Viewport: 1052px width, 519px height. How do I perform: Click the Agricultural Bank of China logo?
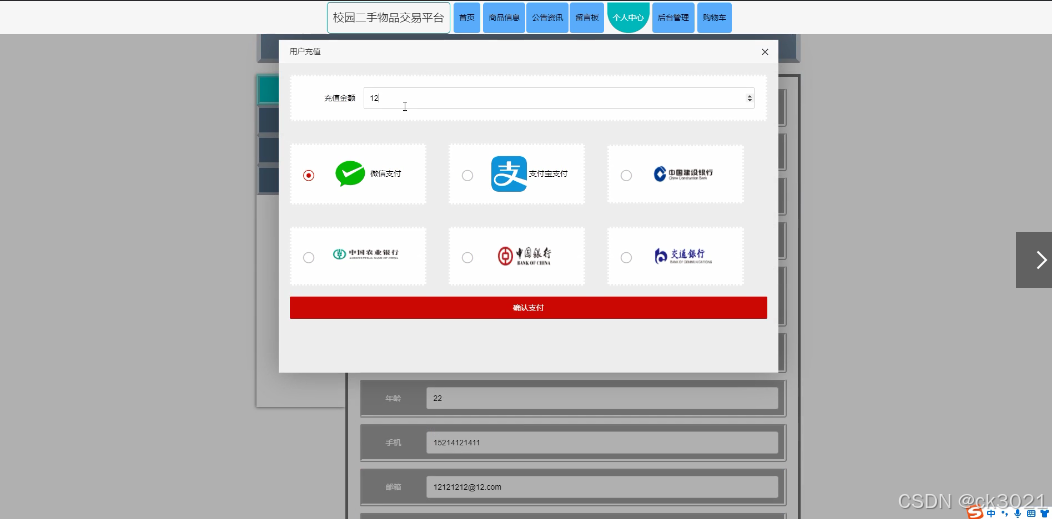pyautogui.click(x=366, y=254)
